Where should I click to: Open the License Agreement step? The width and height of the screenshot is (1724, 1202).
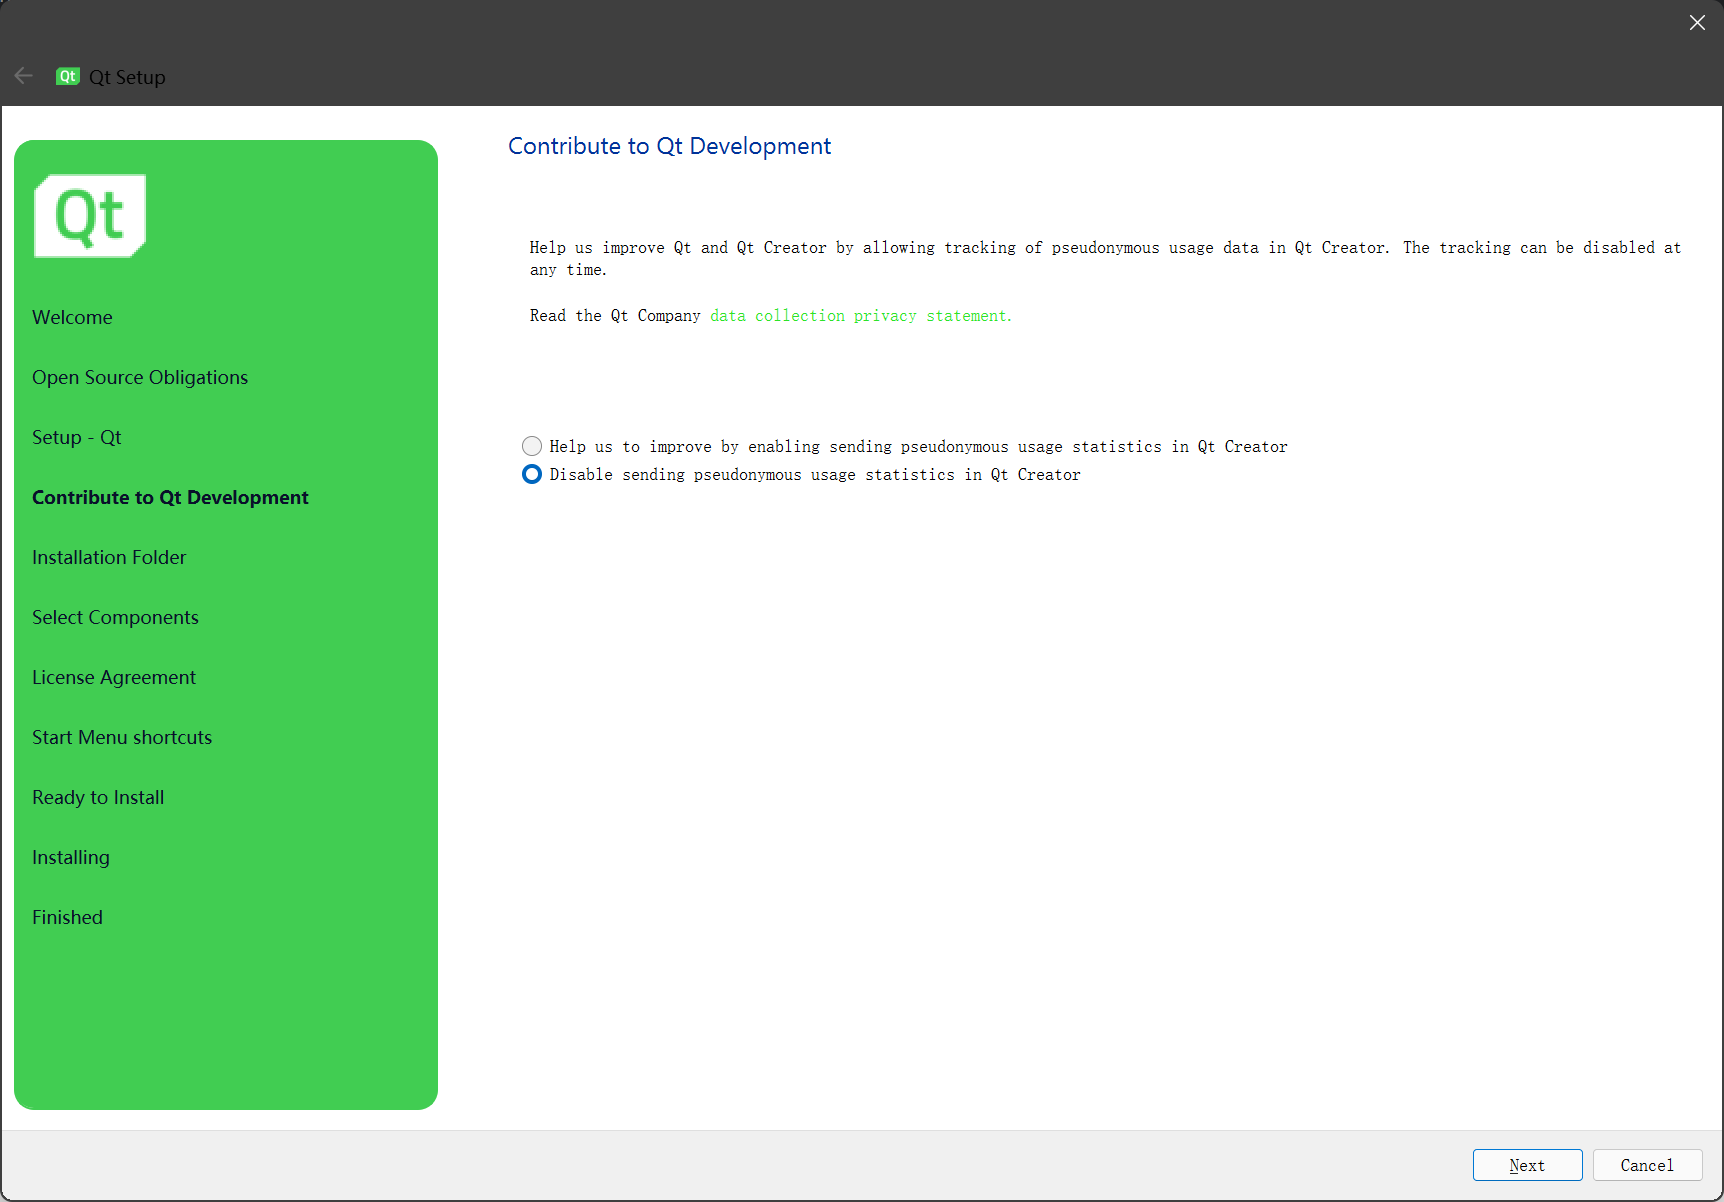pyautogui.click(x=113, y=677)
